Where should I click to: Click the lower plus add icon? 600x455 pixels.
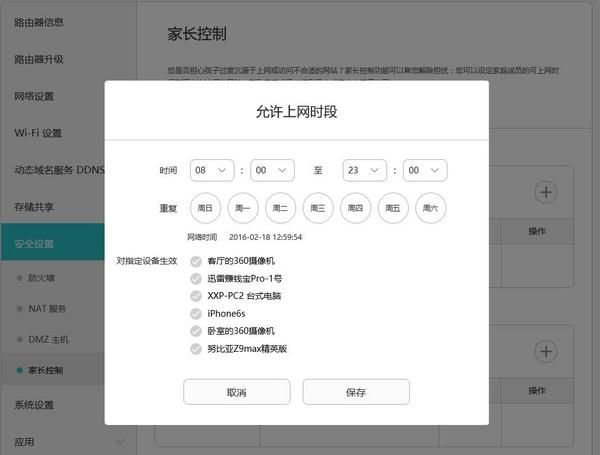[x=546, y=351]
